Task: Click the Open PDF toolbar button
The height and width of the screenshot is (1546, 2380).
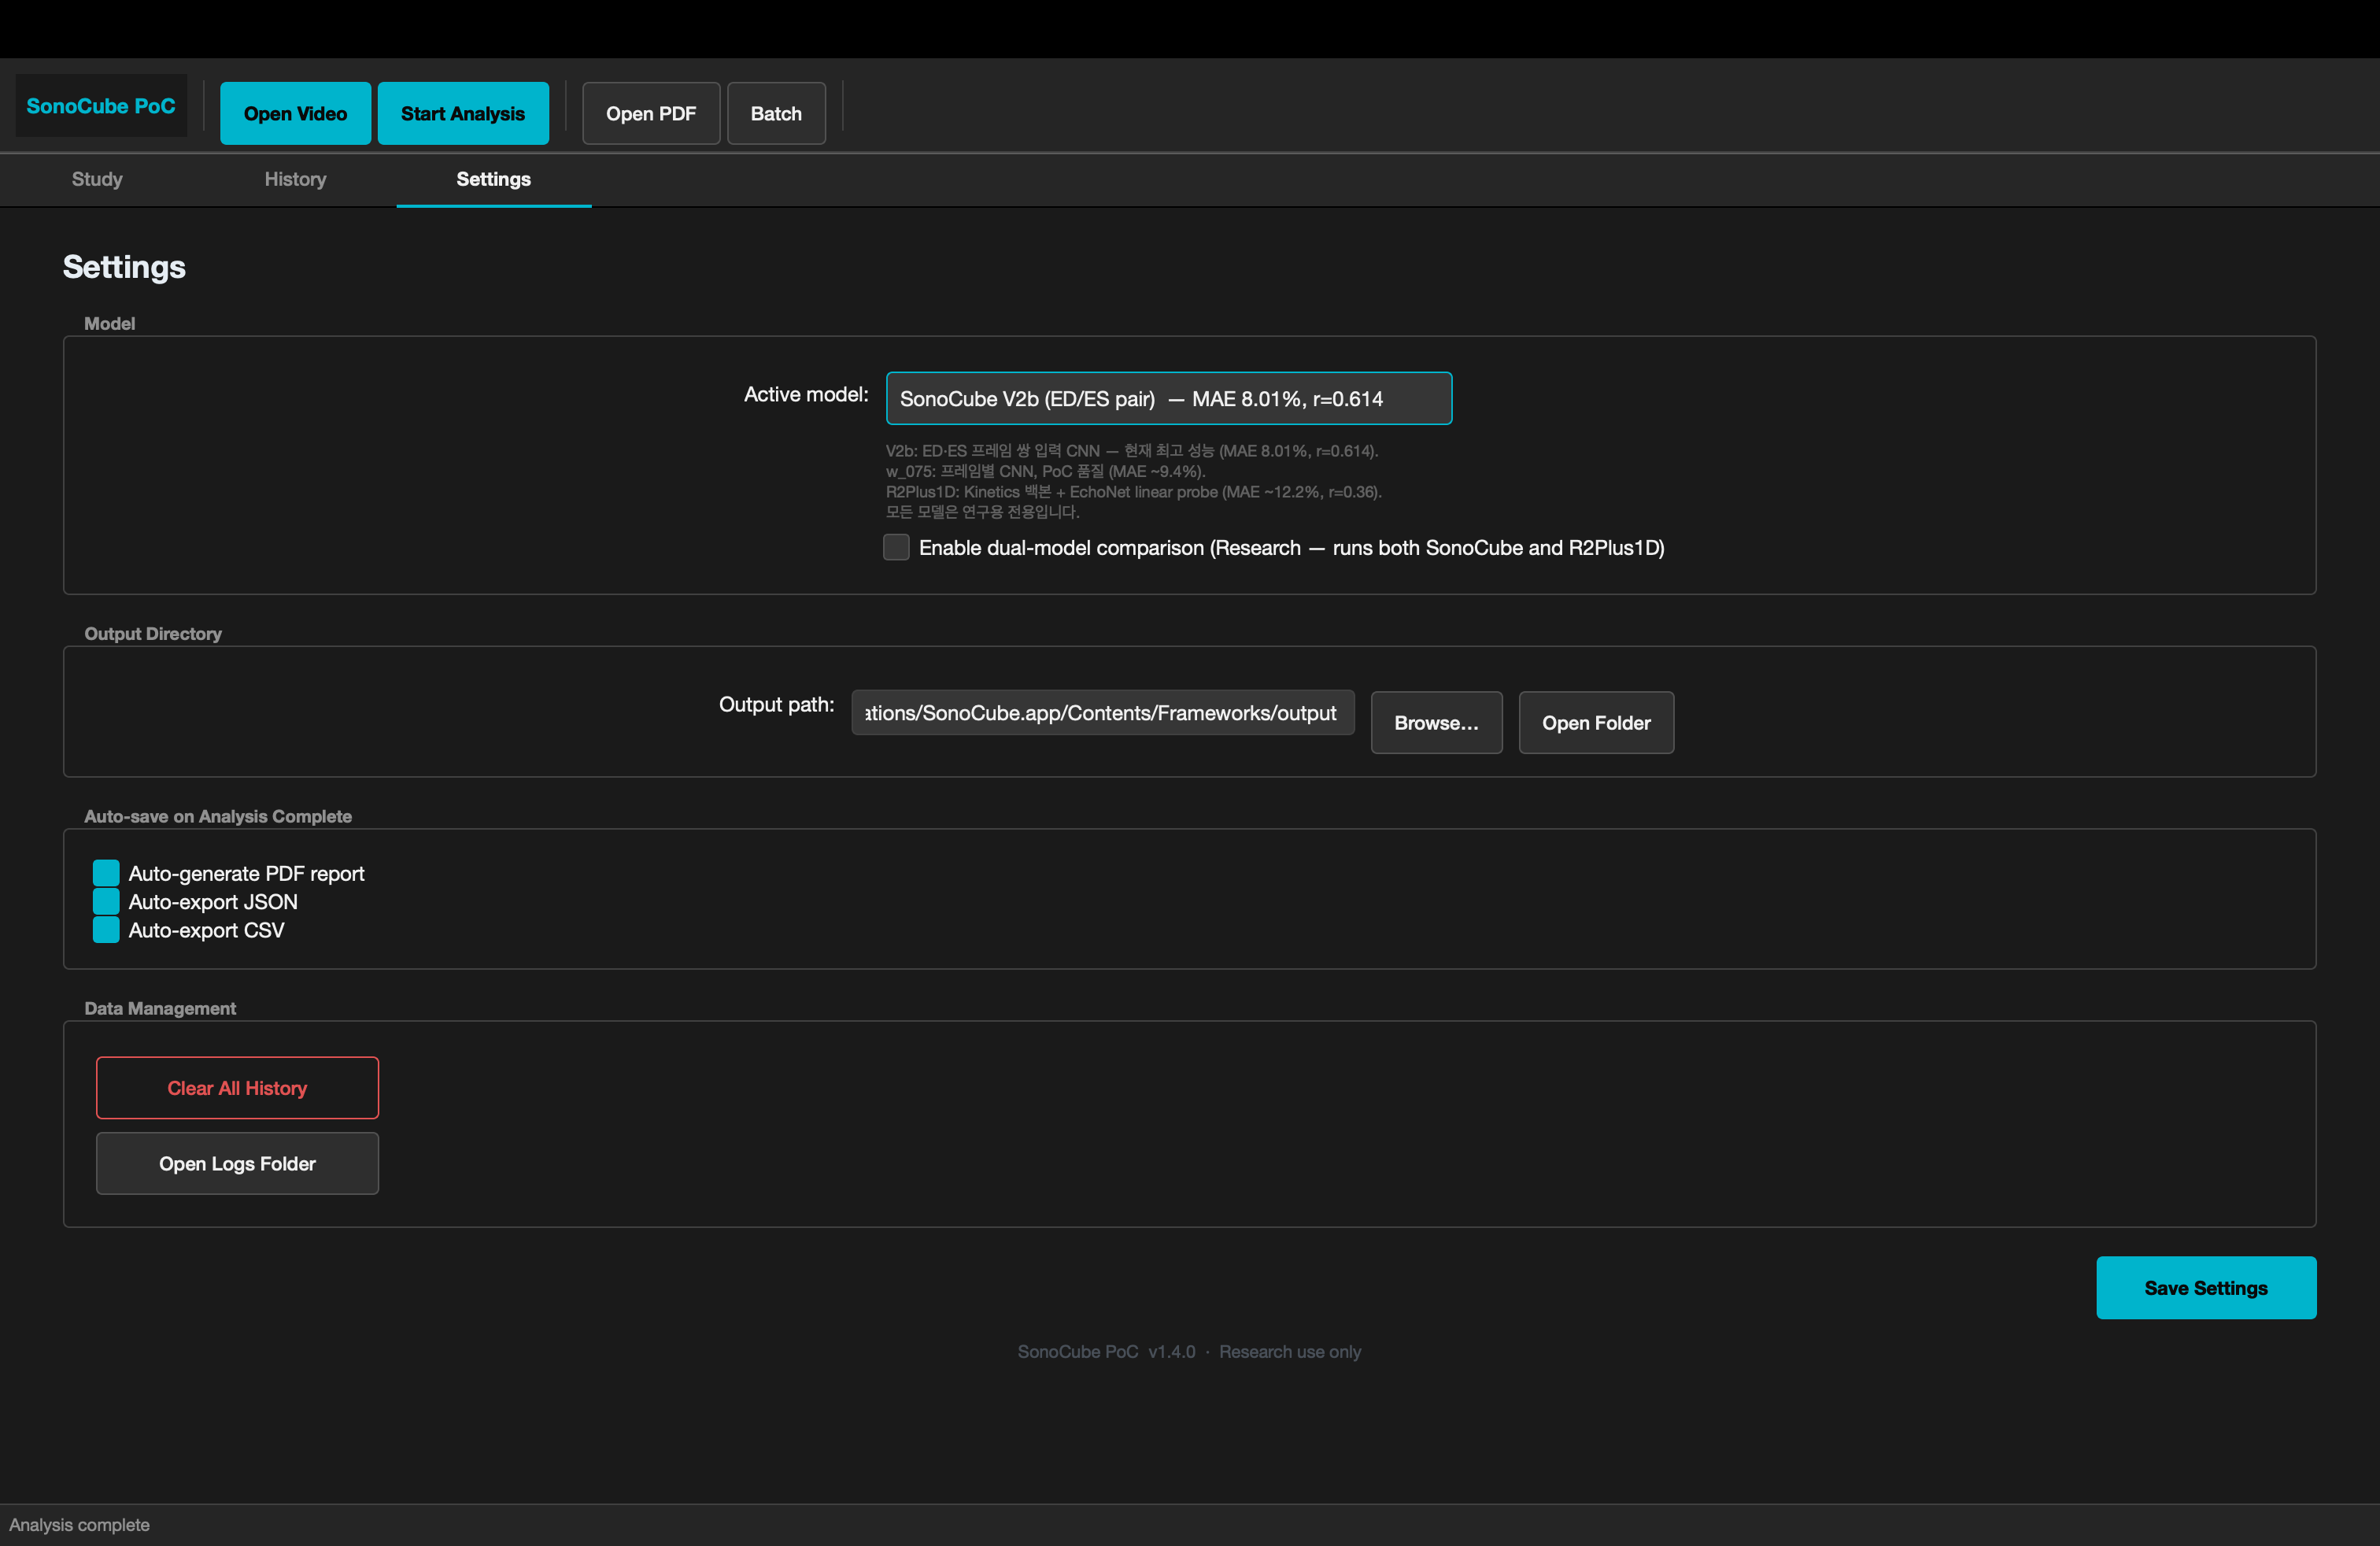Action: (x=651, y=113)
